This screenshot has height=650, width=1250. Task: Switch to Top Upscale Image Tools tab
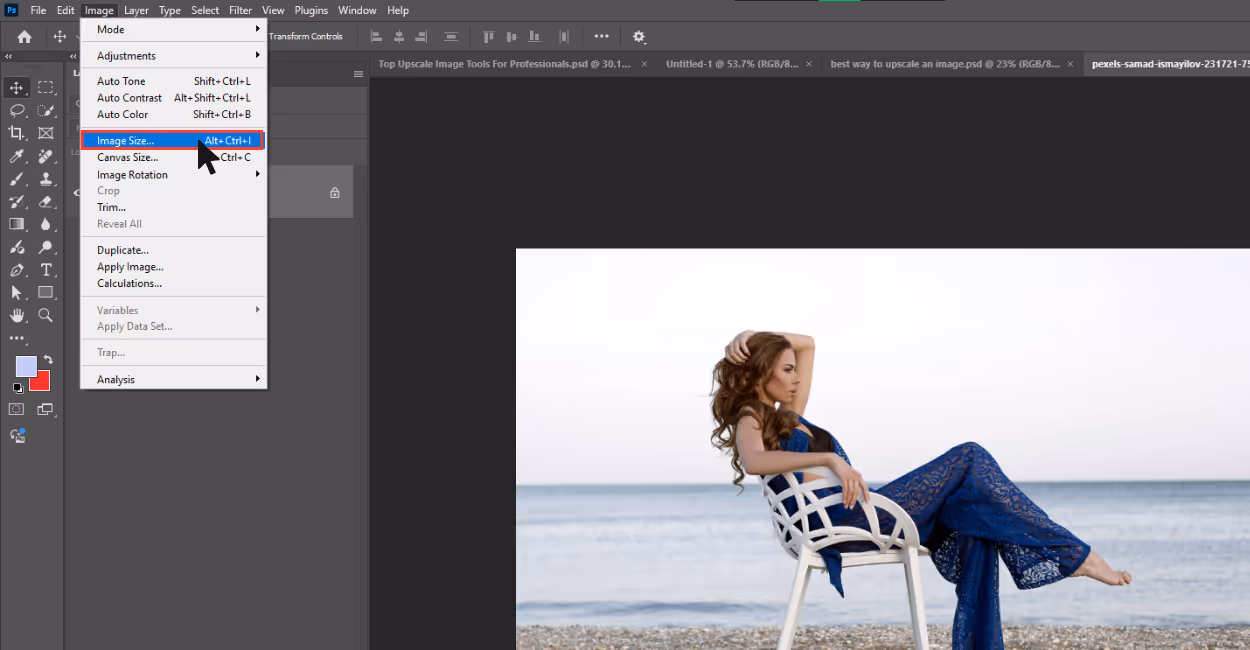click(x=504, y=64)
